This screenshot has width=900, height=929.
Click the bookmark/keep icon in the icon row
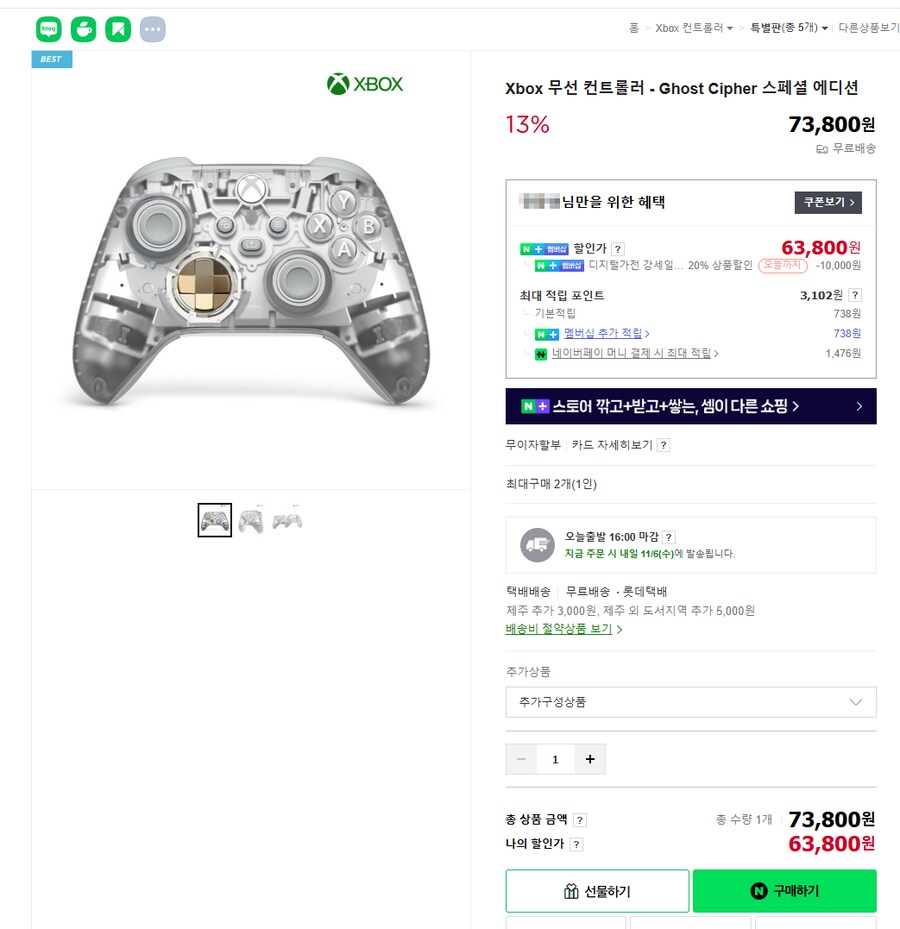118,29
